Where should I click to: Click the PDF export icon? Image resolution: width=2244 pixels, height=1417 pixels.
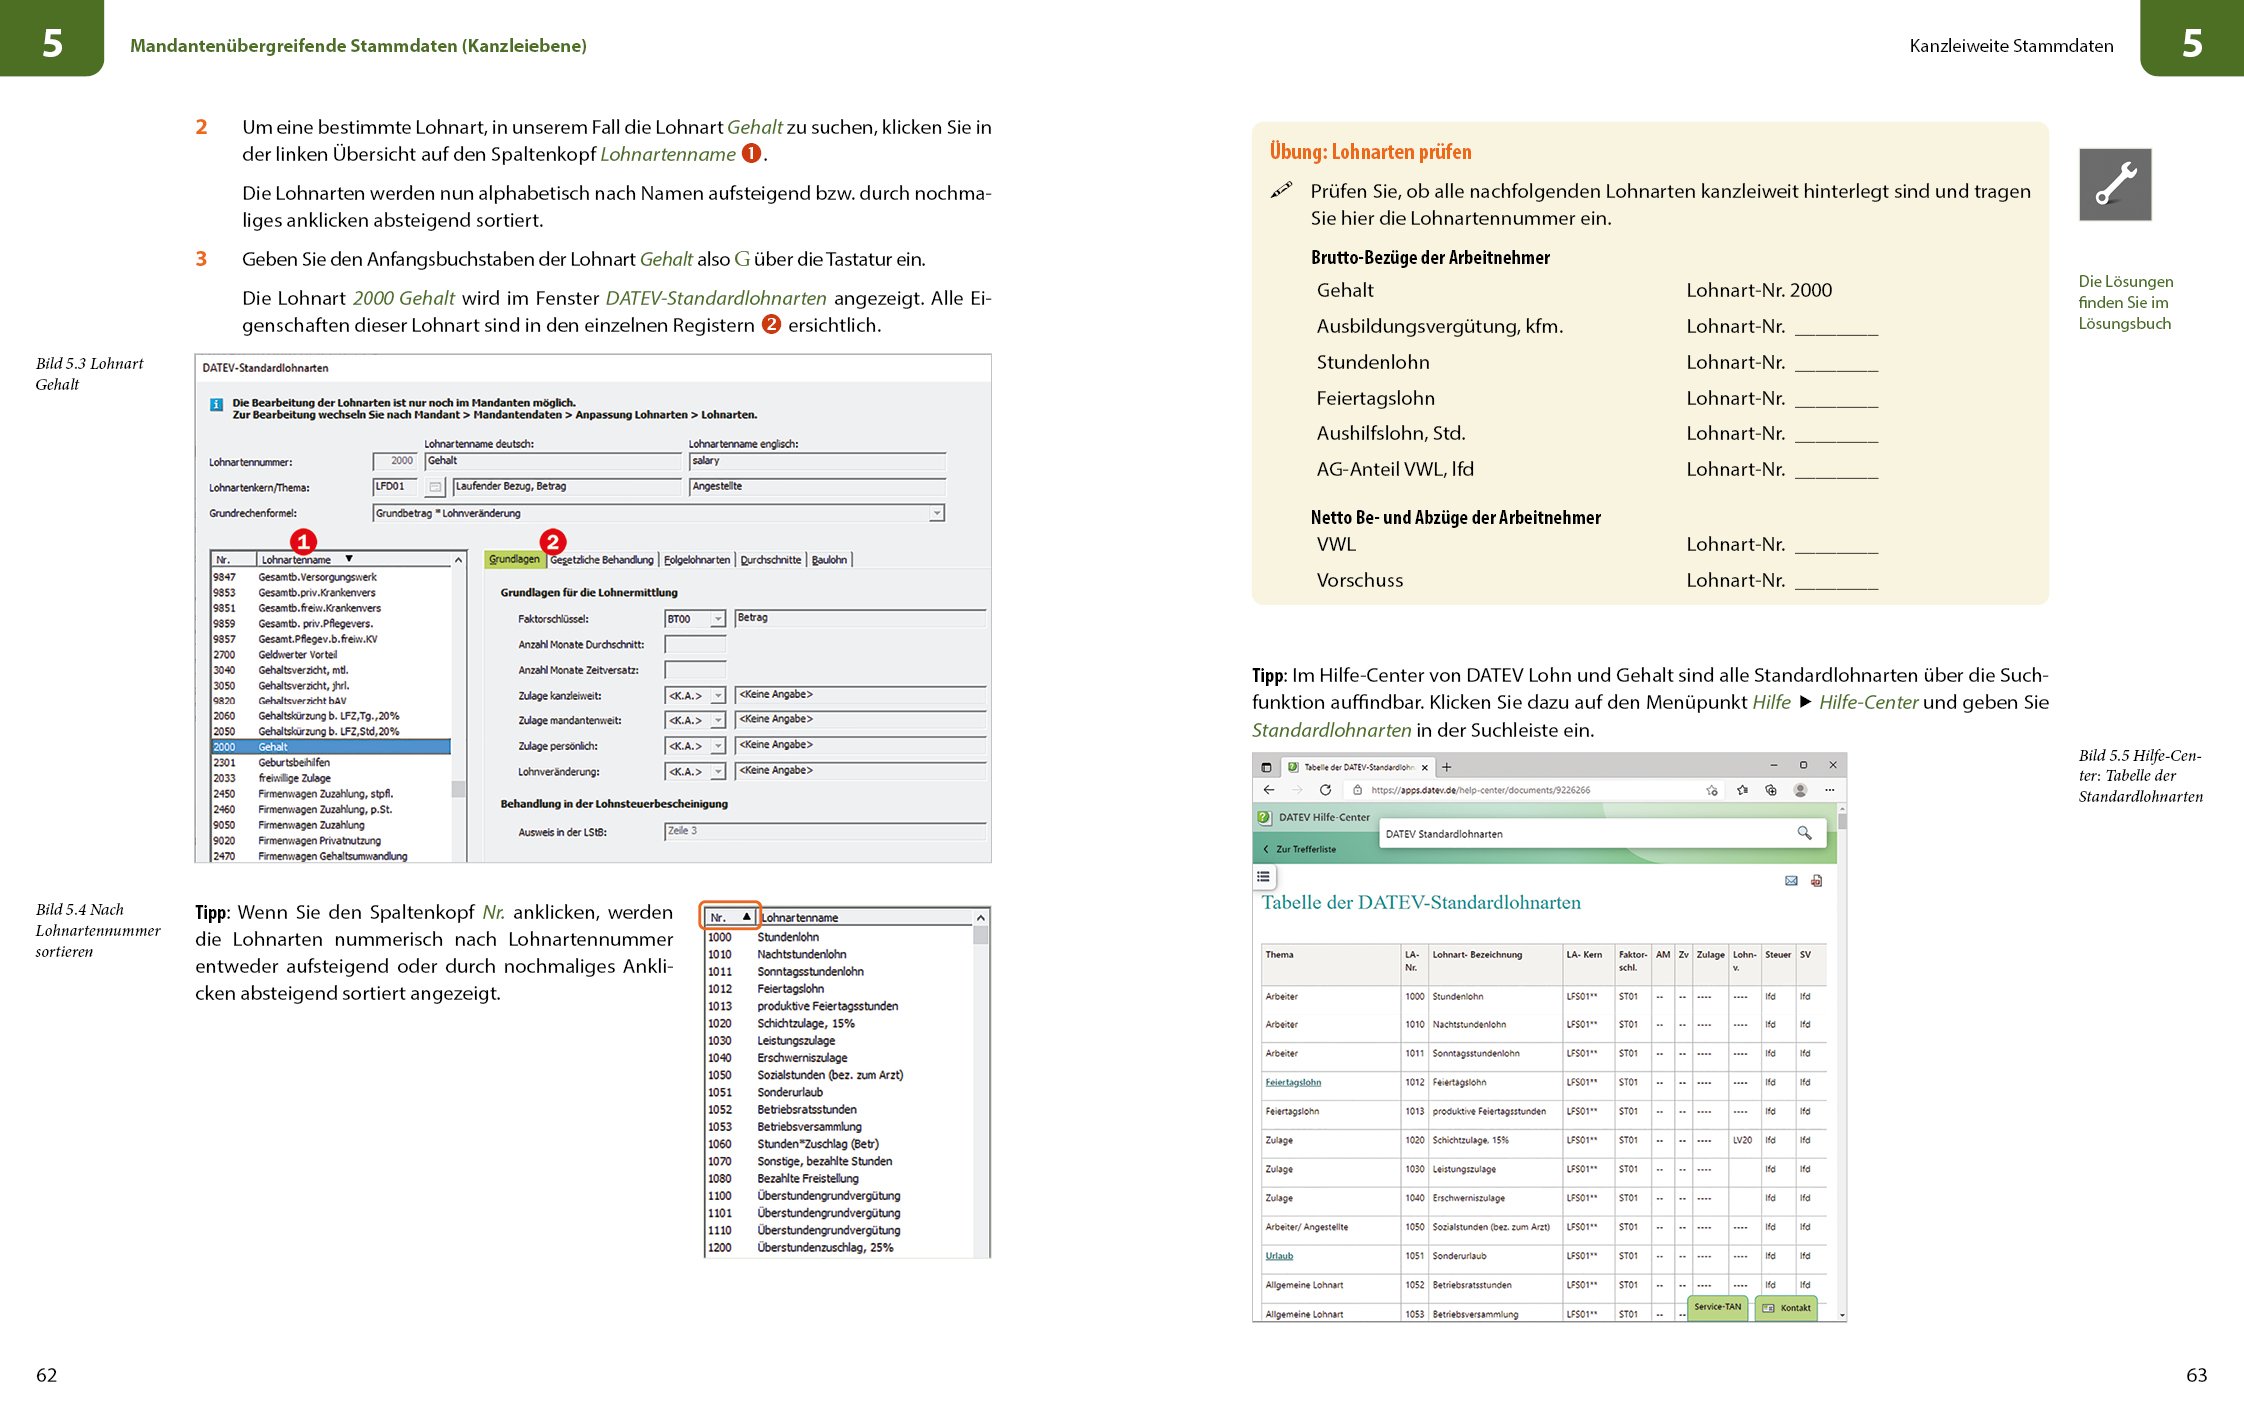pyautogui.click(x=1816, y=881)
